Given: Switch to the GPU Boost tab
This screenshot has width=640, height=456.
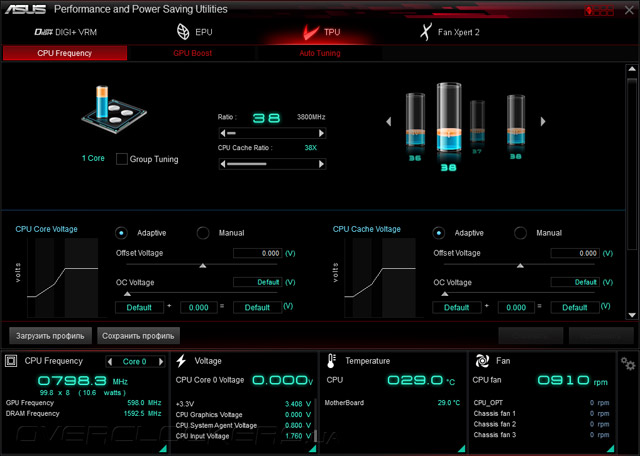Looking at the screenshot, I should (x=192, y=53).
